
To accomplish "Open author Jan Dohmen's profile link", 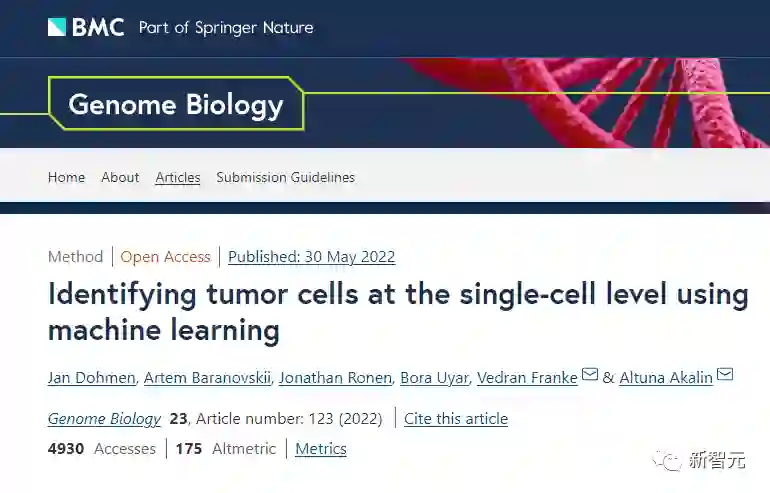I will 91,377.
